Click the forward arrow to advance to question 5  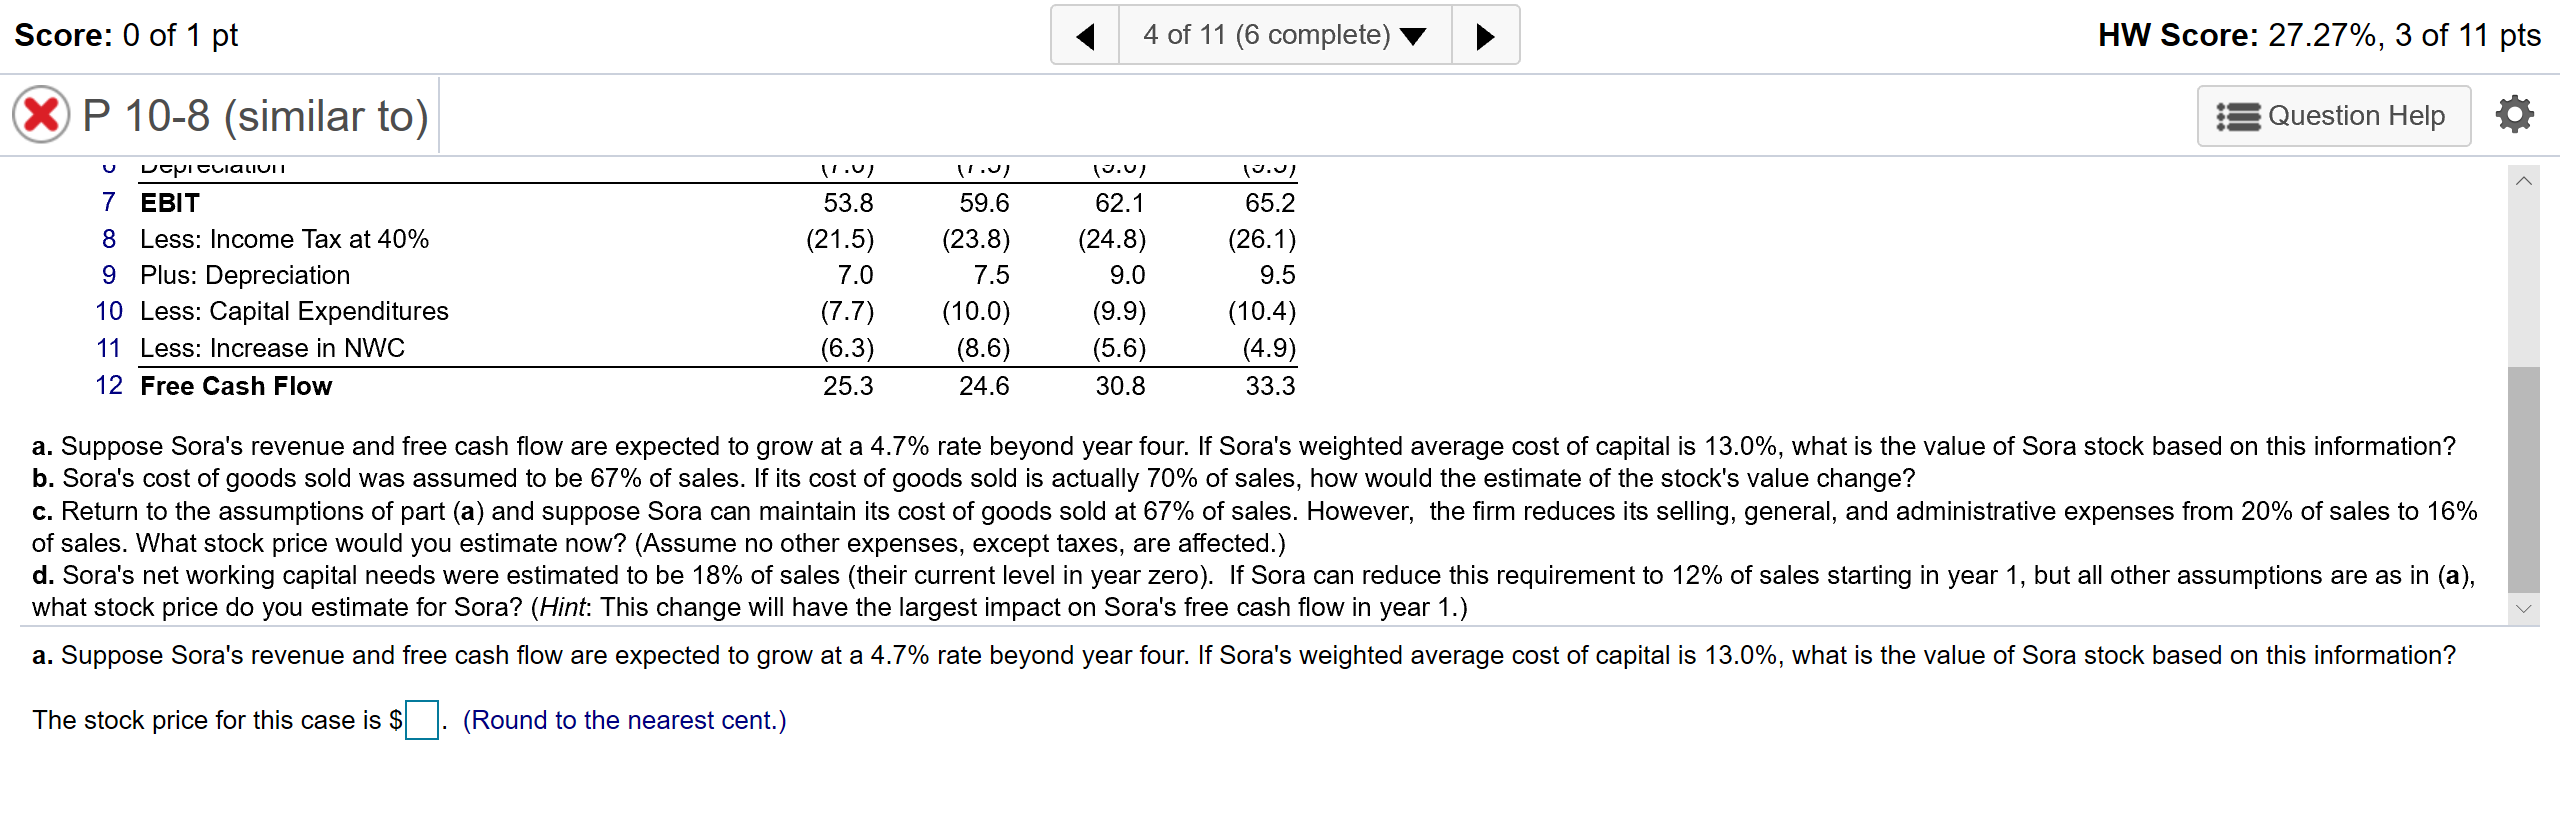pos(1485,33)
